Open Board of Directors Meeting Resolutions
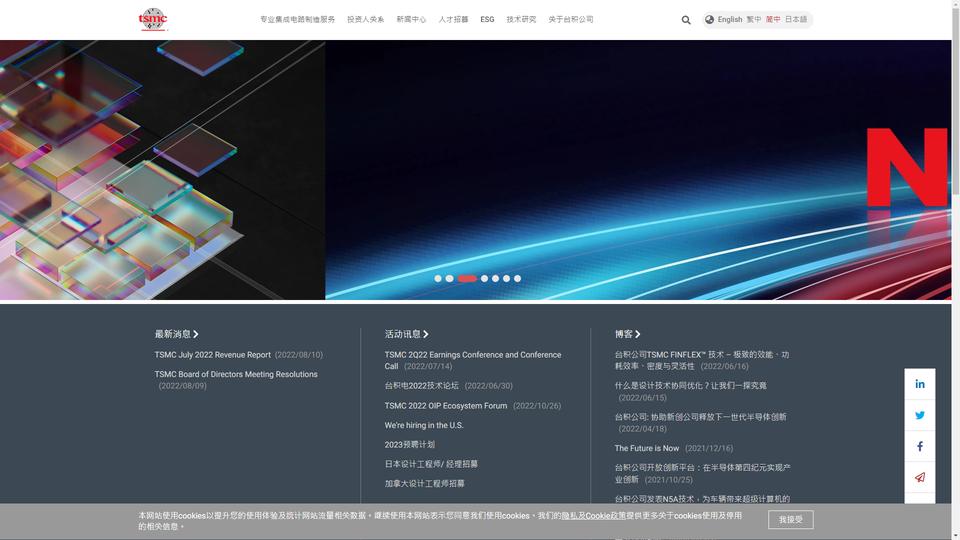960x540 pixels. (x=236, y=374)
